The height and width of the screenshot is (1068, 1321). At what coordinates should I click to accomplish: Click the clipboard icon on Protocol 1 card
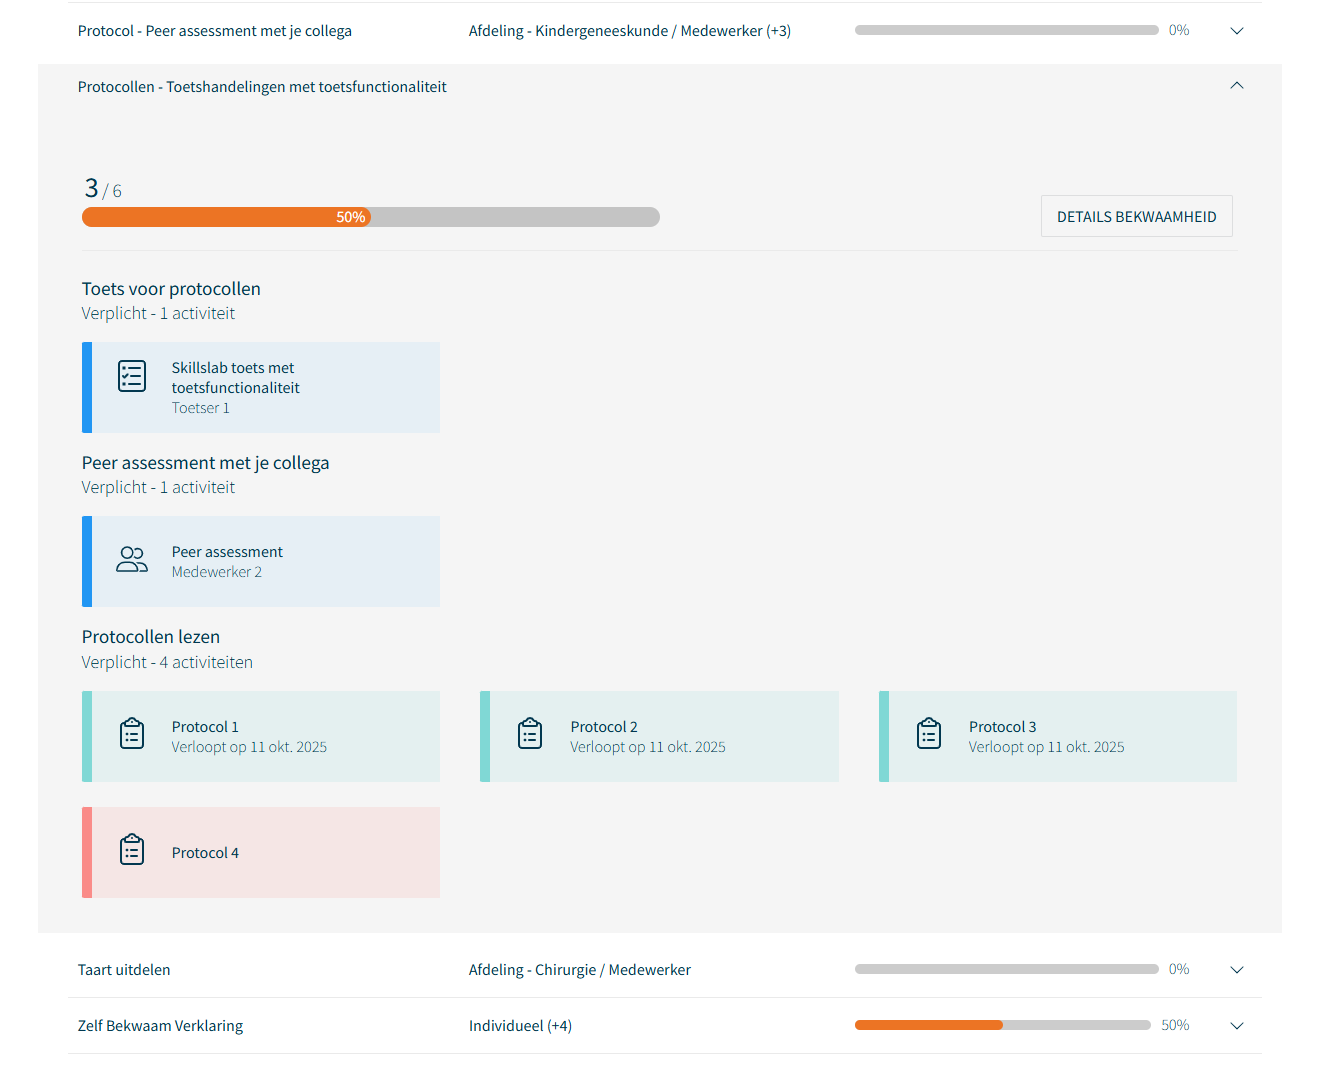point(132,734)
